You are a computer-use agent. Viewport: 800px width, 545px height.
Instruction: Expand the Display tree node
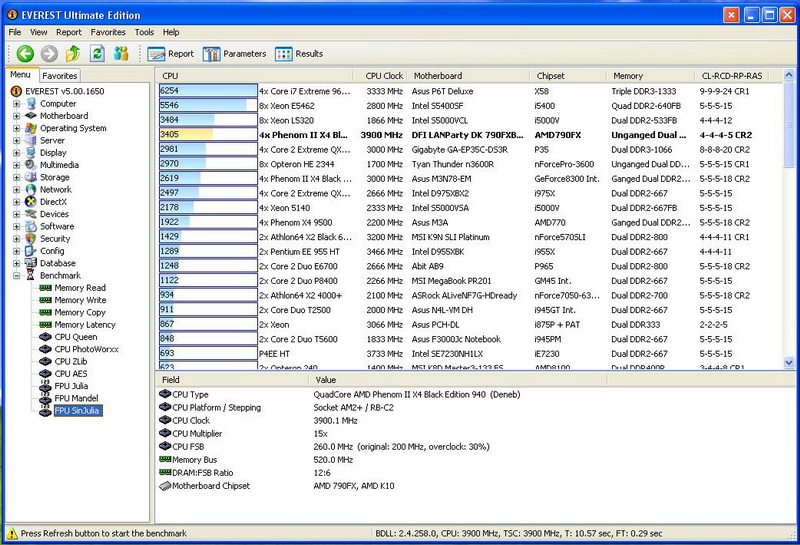pyautogui.click(x=17, y=153)
